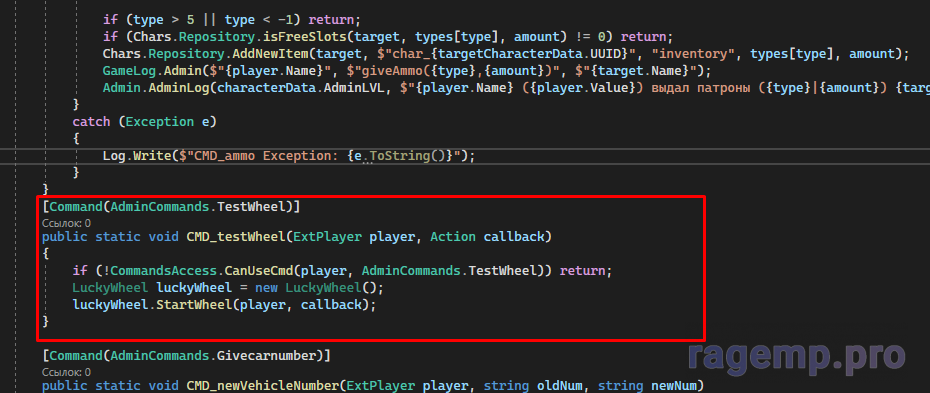The height and width of the screenshot is (393, 930).
Task: Select the CommandsAccess class name
Action: pyautogui.click(x=164, y=271)
